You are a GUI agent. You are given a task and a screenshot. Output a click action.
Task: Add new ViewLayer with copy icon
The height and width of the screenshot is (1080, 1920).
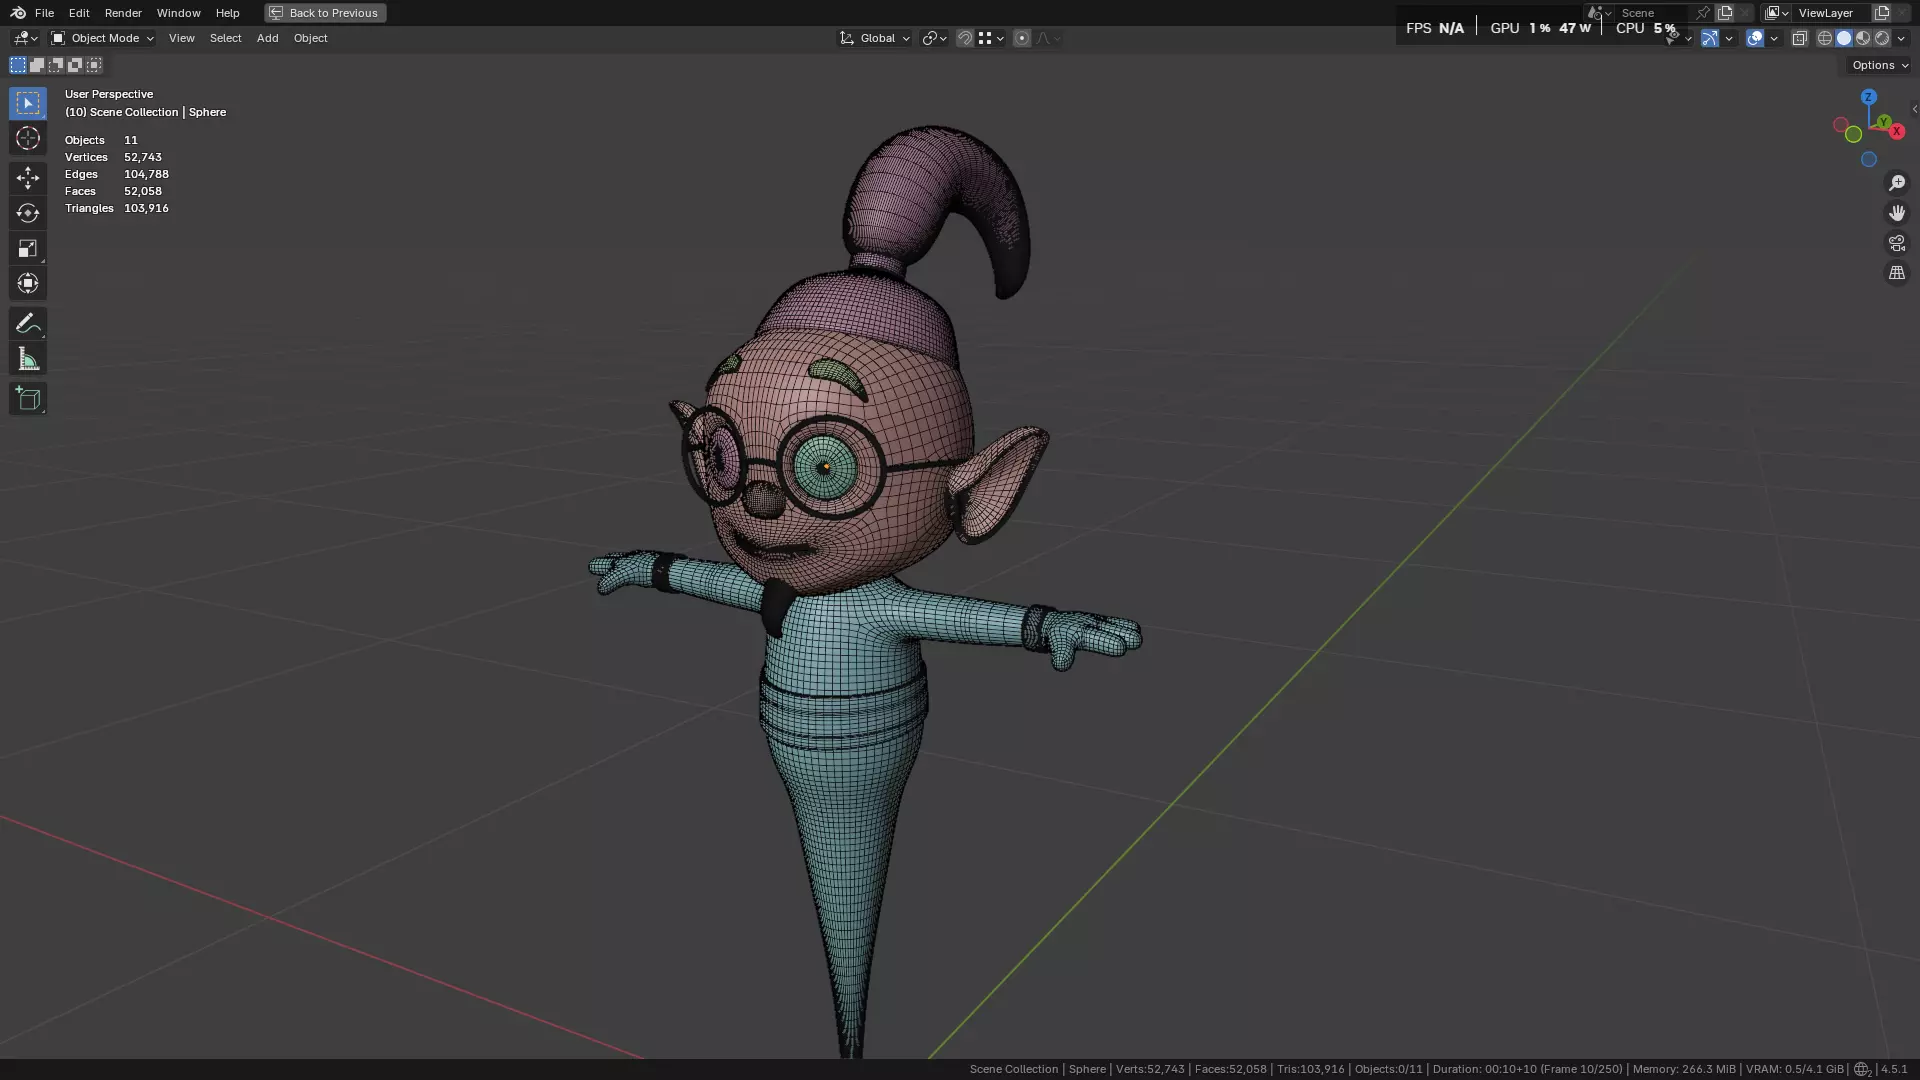(x=1882, y=13)
